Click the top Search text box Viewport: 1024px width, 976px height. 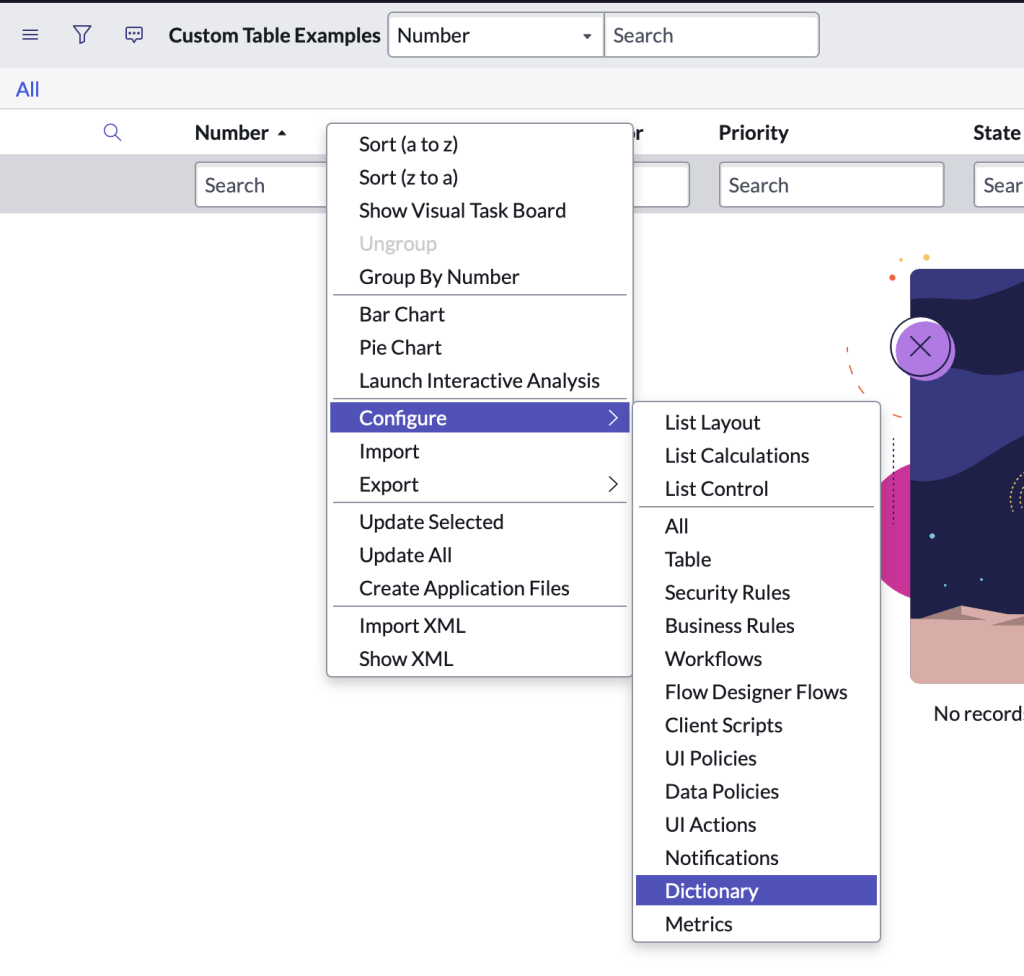(711, 35)
